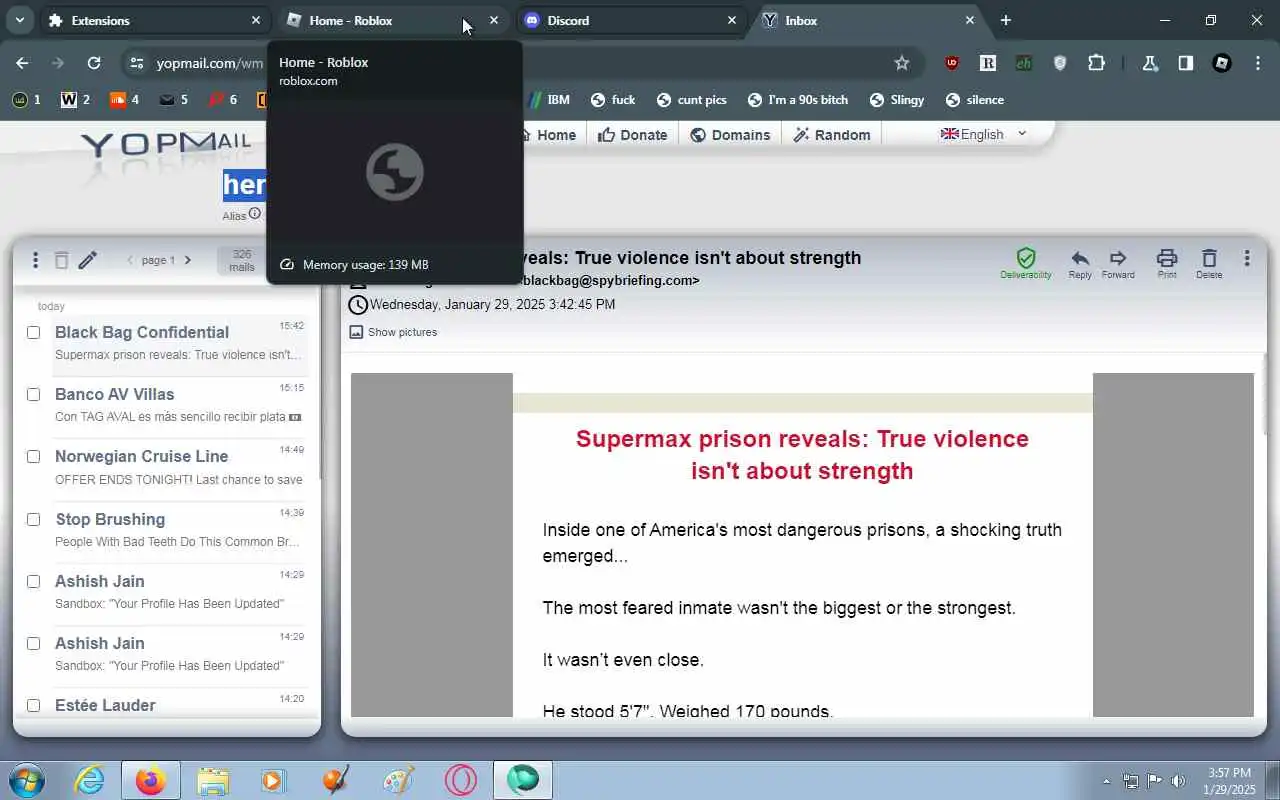
Task: Go back with the browser back arrow
Action: point(22,63)
